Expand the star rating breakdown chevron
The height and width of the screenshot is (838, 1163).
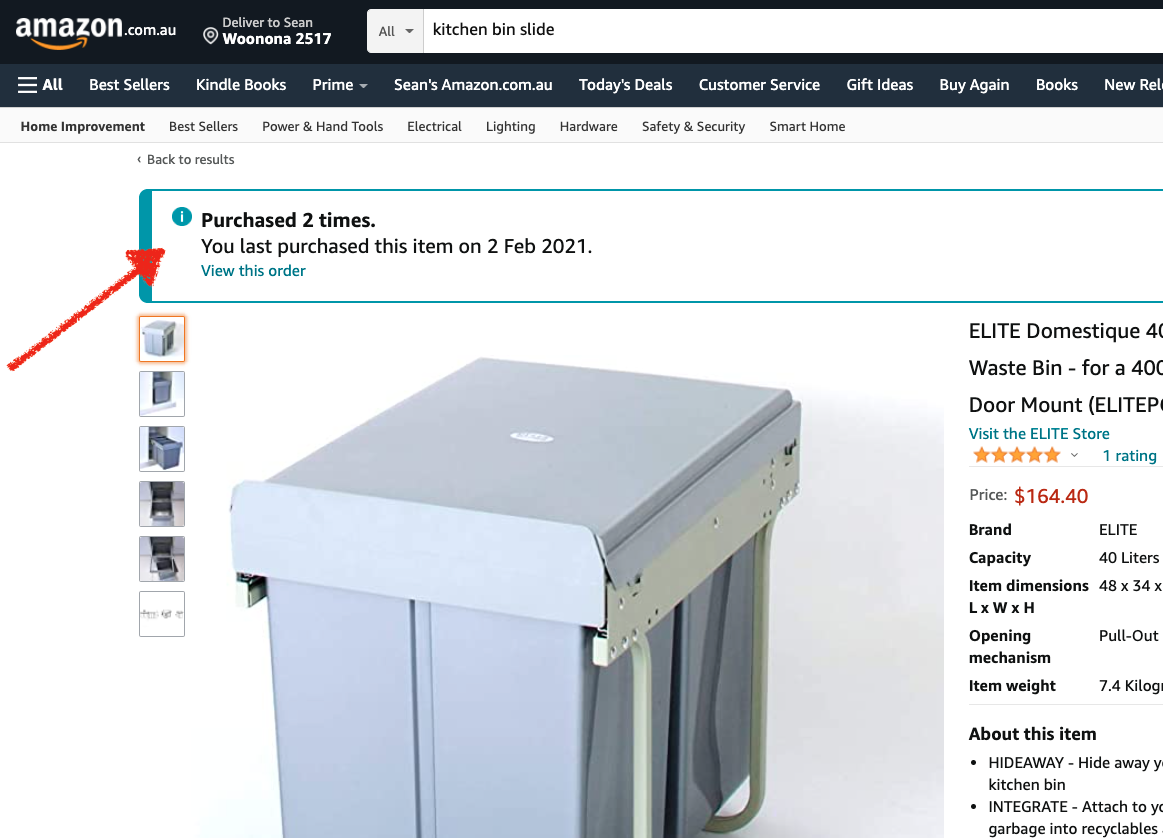(x=1074, y=455)
